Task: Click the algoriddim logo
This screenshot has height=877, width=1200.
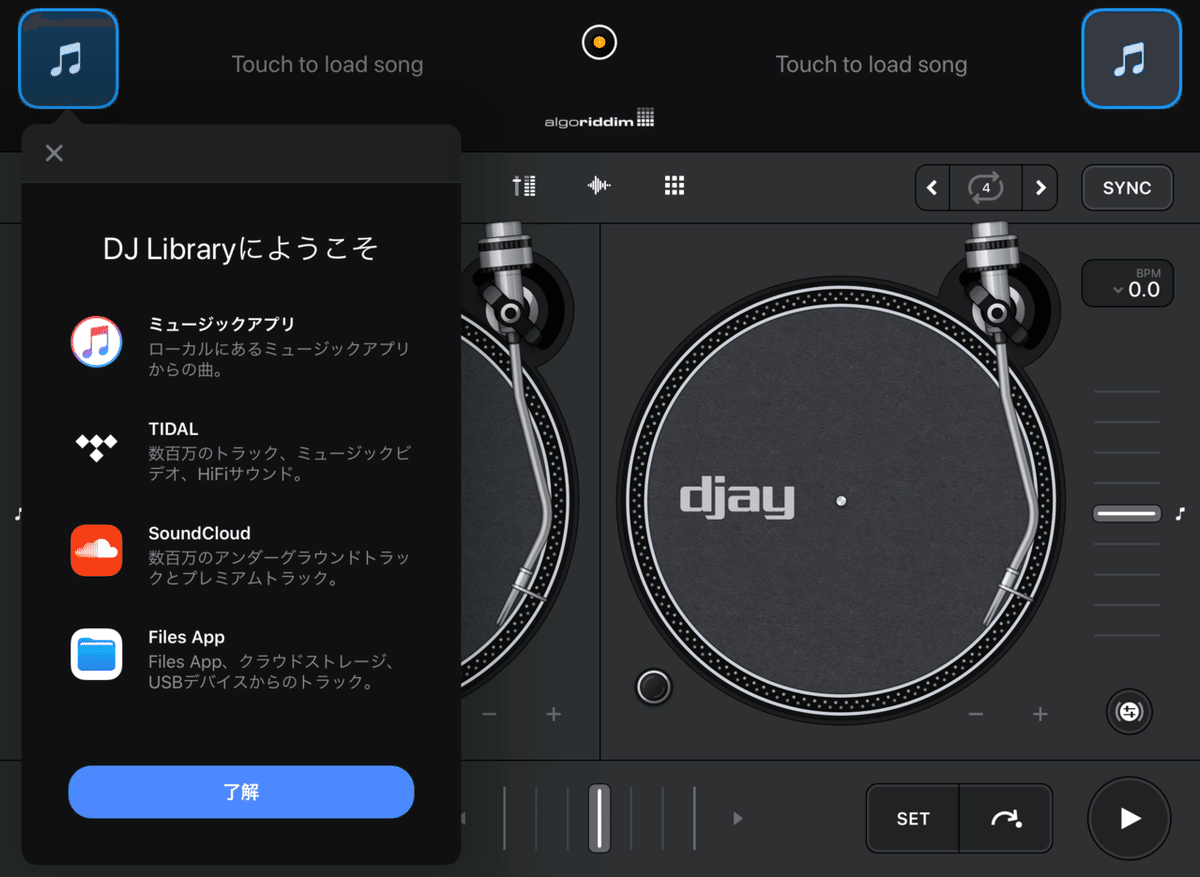Action: click(x=599, y=118)
